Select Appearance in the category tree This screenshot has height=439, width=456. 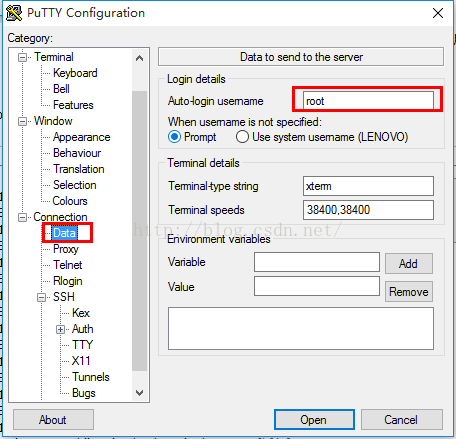[82, 137]
